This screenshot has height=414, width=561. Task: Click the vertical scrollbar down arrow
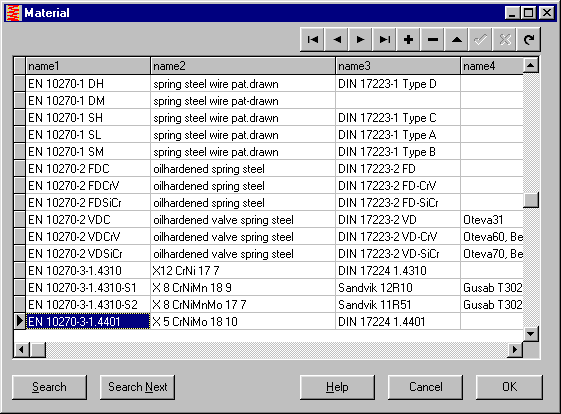[x=531, y=334]
